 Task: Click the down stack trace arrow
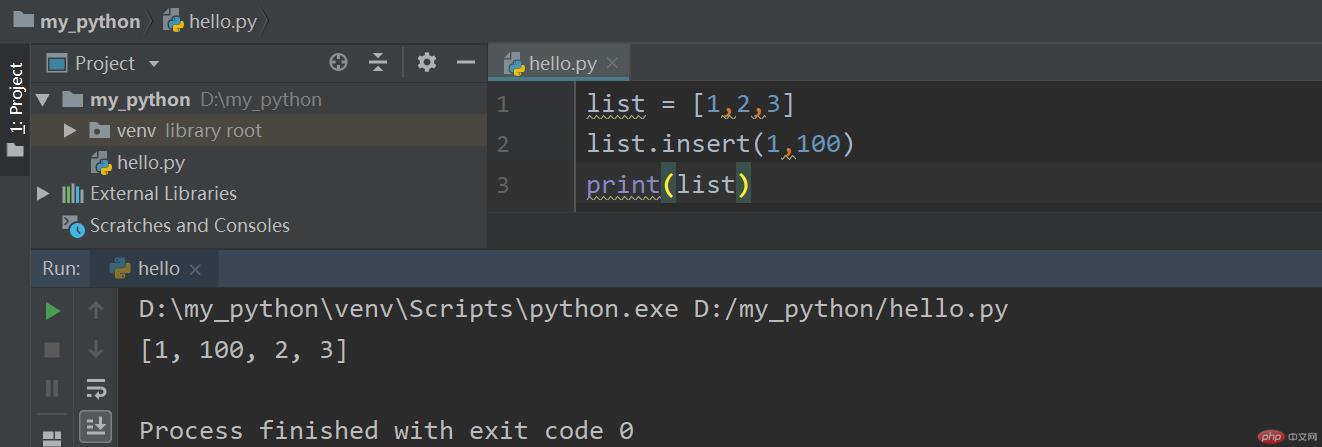click(96, 349)
